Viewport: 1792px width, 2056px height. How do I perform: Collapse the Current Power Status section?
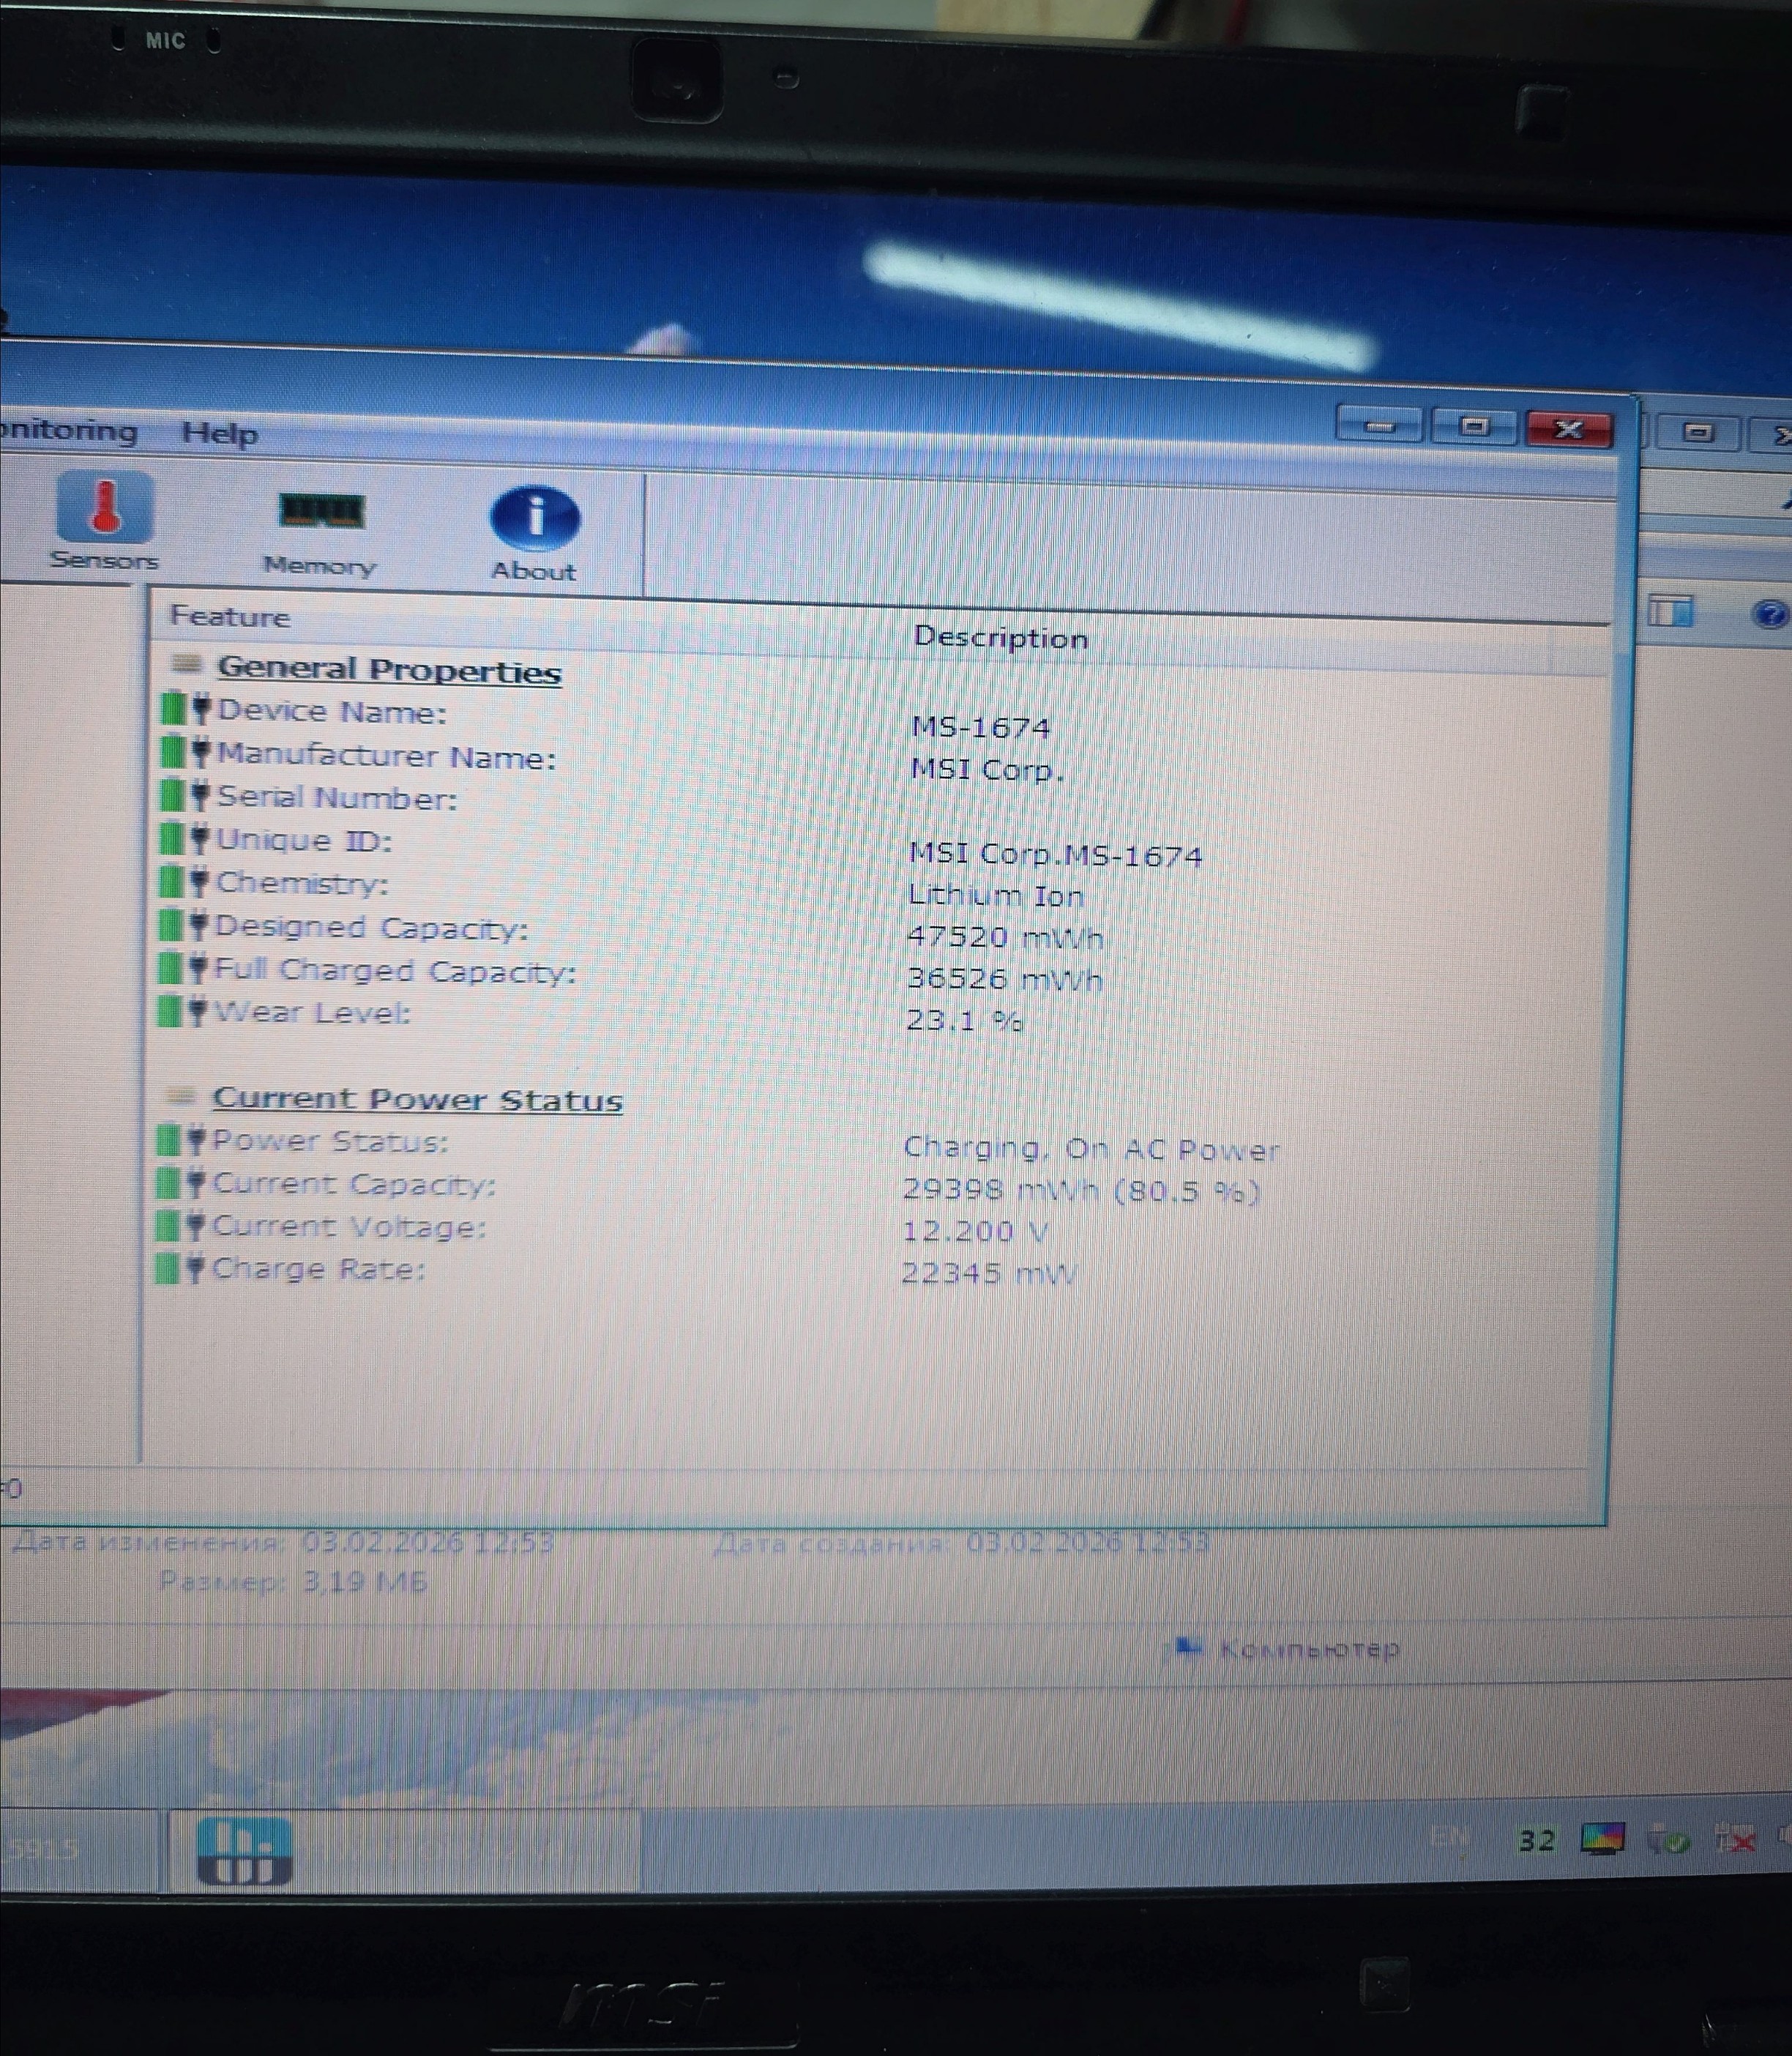(x=180, y=1096)
